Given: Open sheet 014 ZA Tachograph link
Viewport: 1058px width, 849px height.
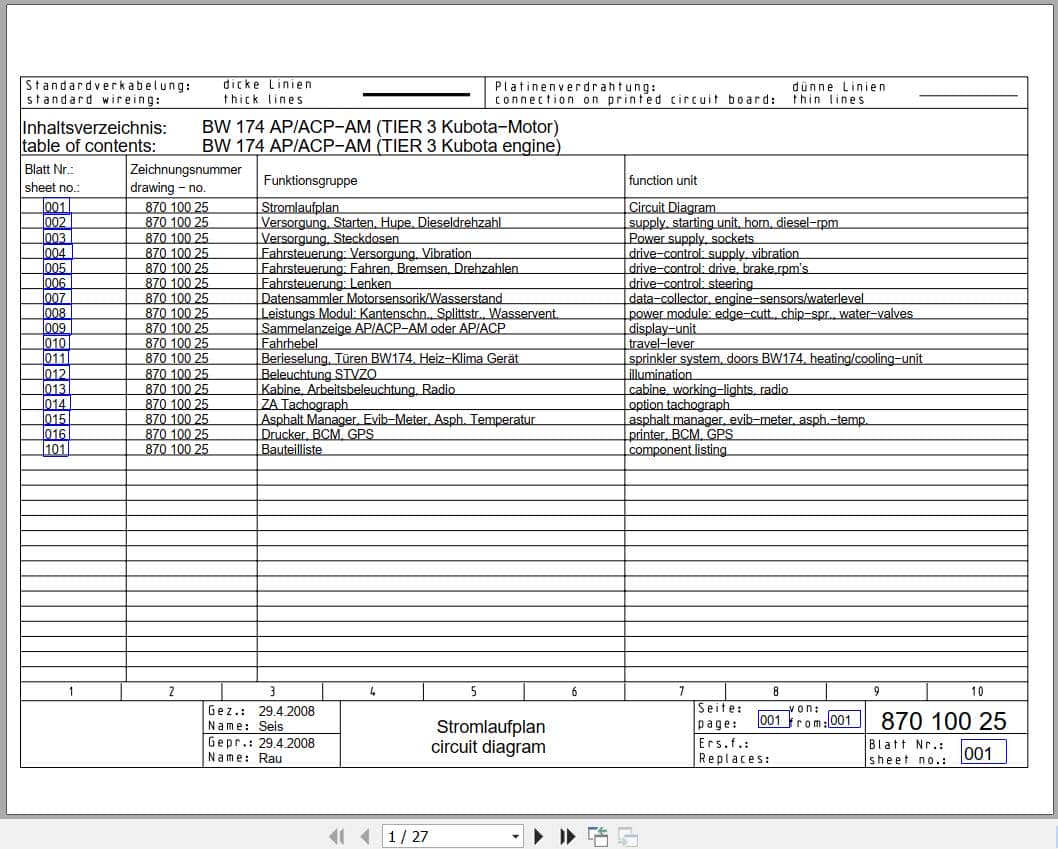Looking at the screenshot, I should 56,404.
